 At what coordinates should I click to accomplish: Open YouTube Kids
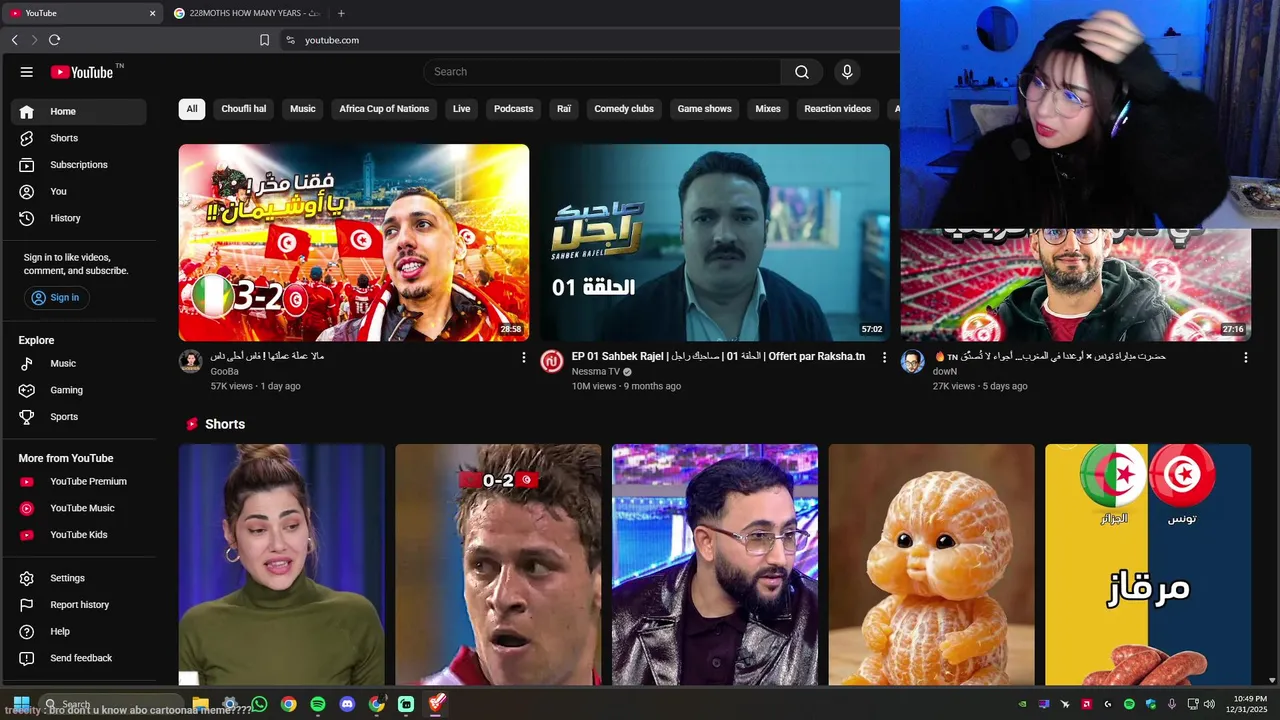pyautogui.click(x=78, y=535)
